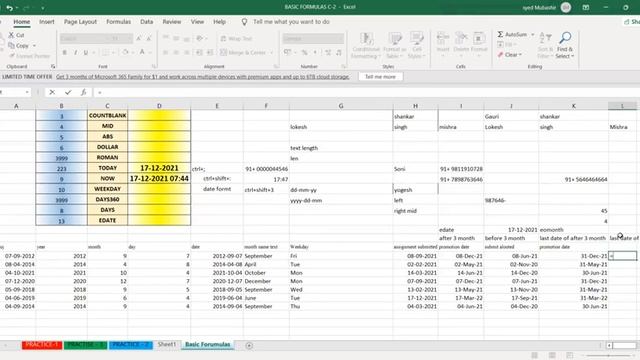
Task: Open Sort & Filter menu
Action: tap(544, 46)
